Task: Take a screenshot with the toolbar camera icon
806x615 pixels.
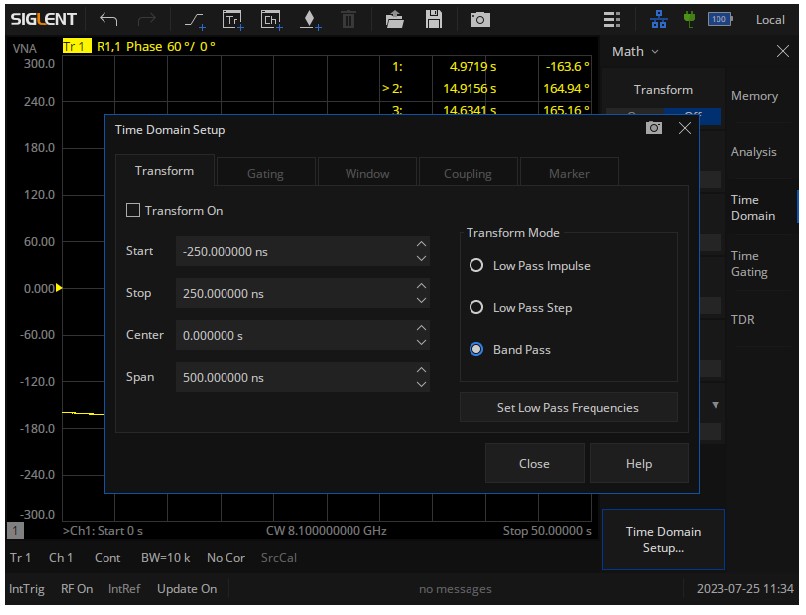Action: 480,19
